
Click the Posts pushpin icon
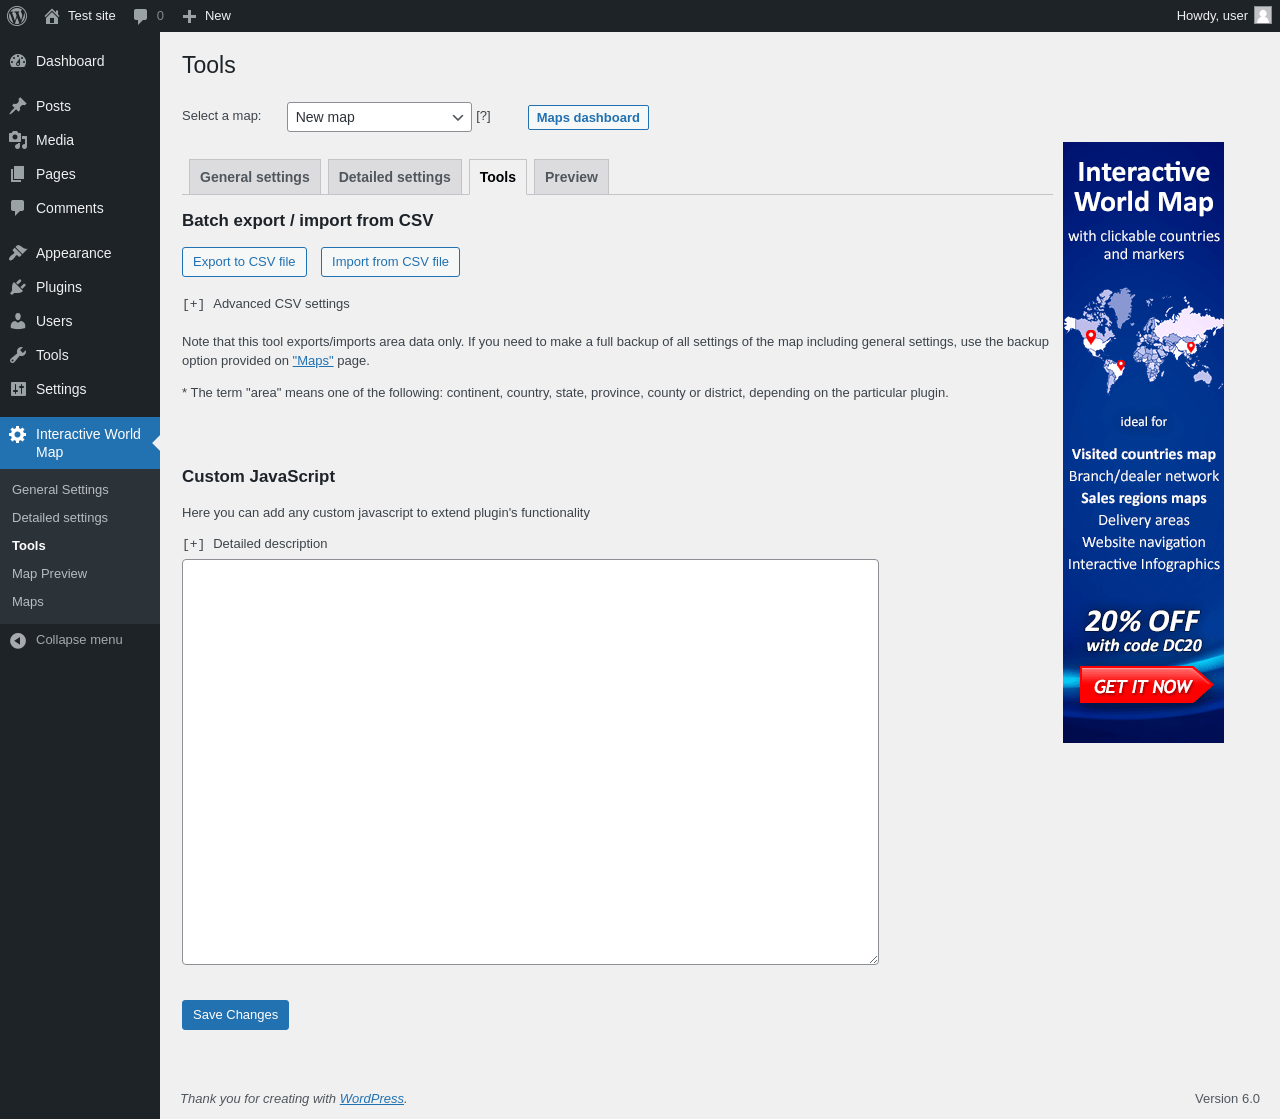pos(18,106)
